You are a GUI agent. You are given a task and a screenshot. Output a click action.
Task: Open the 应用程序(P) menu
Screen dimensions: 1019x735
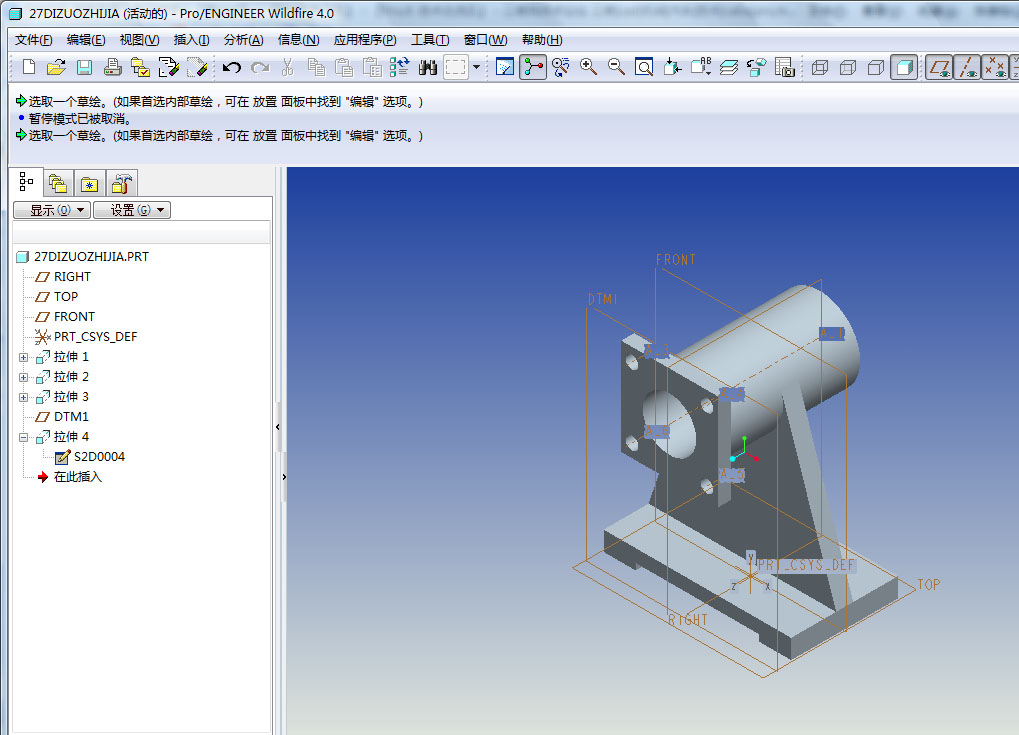[x=365, y=40]
